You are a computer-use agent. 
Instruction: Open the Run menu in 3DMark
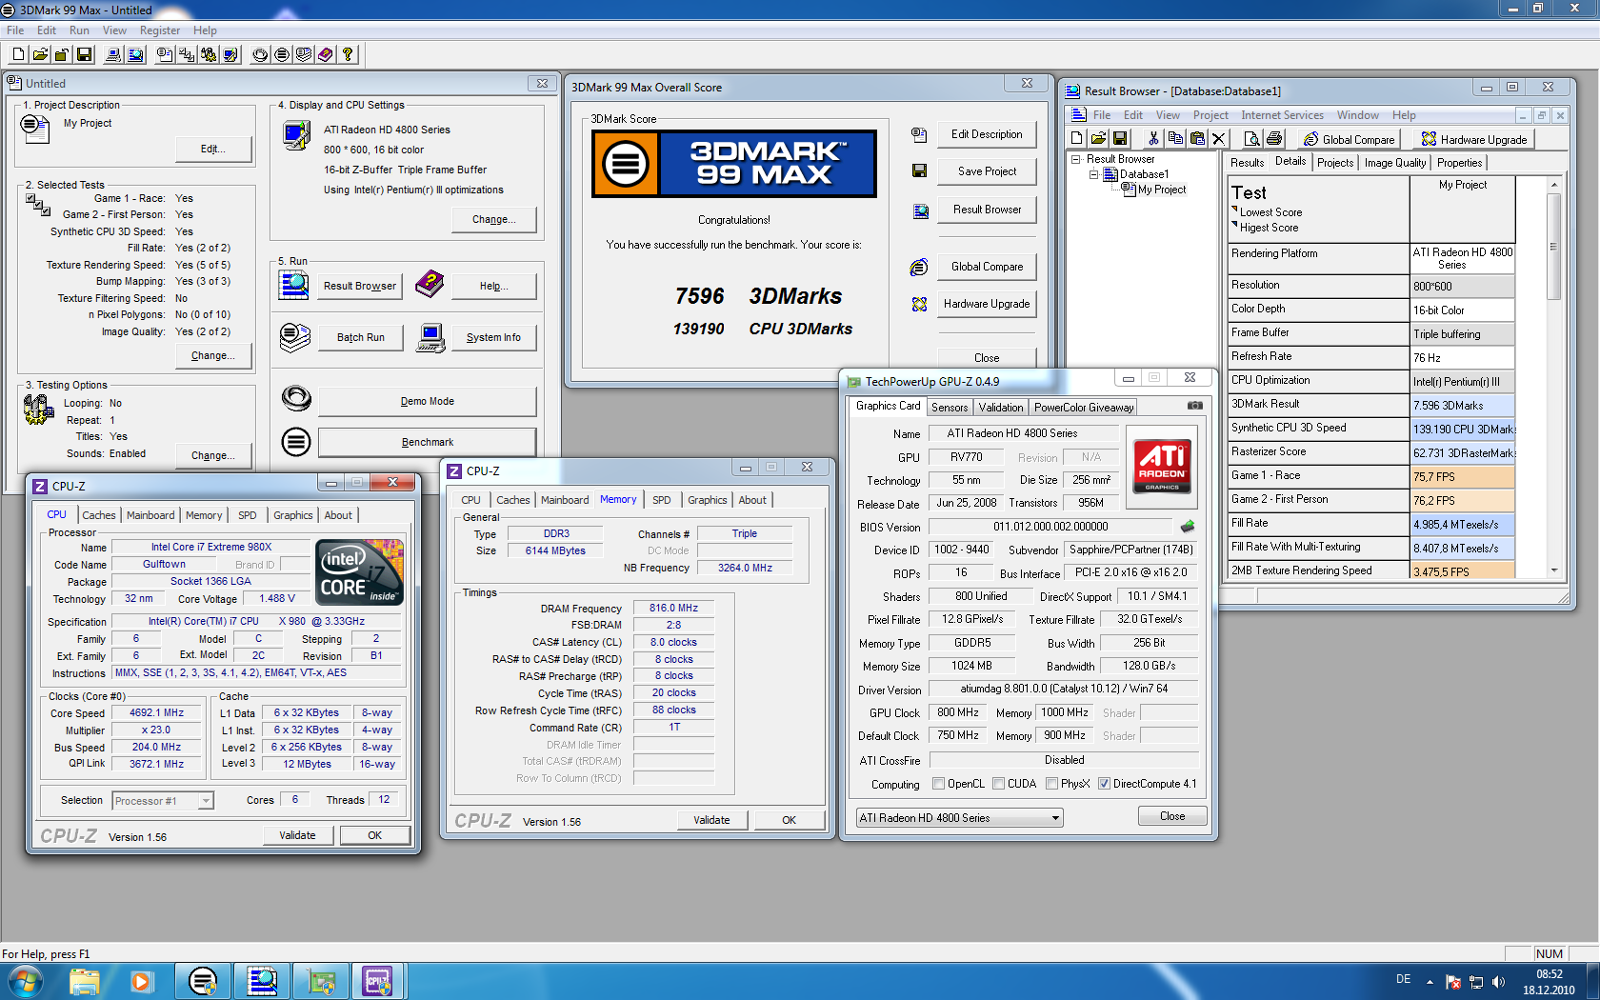tap(79, 31)
